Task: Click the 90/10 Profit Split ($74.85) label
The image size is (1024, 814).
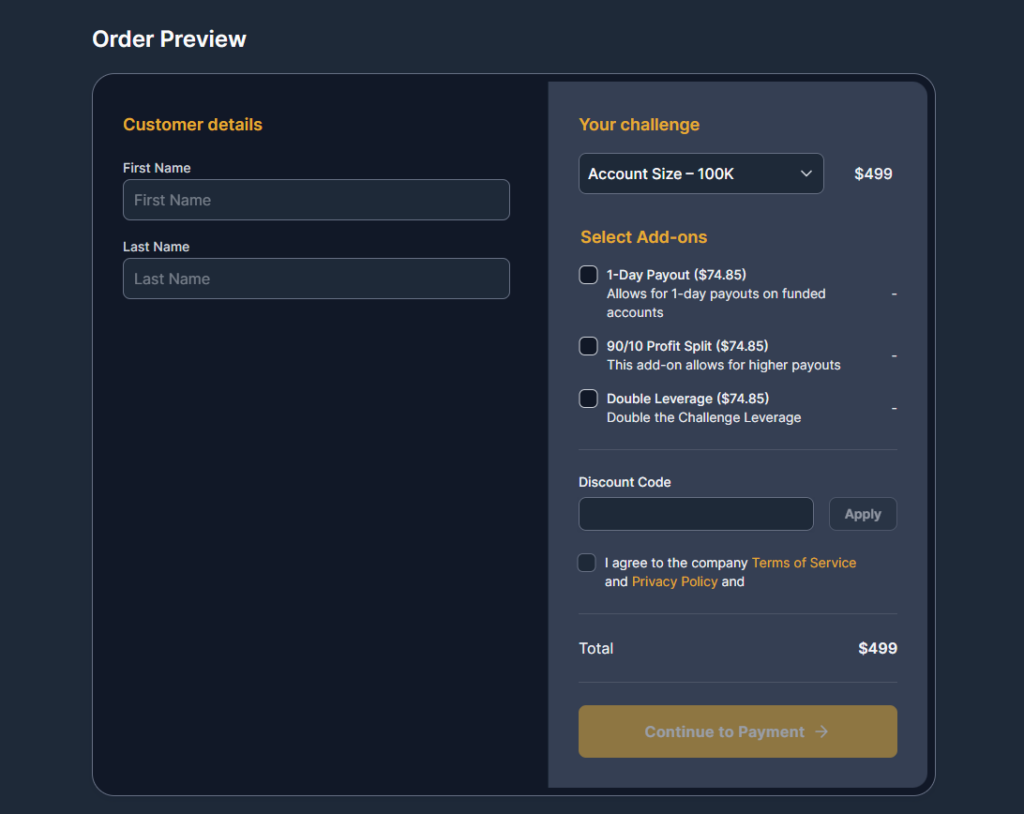Action: coord(687,346)
